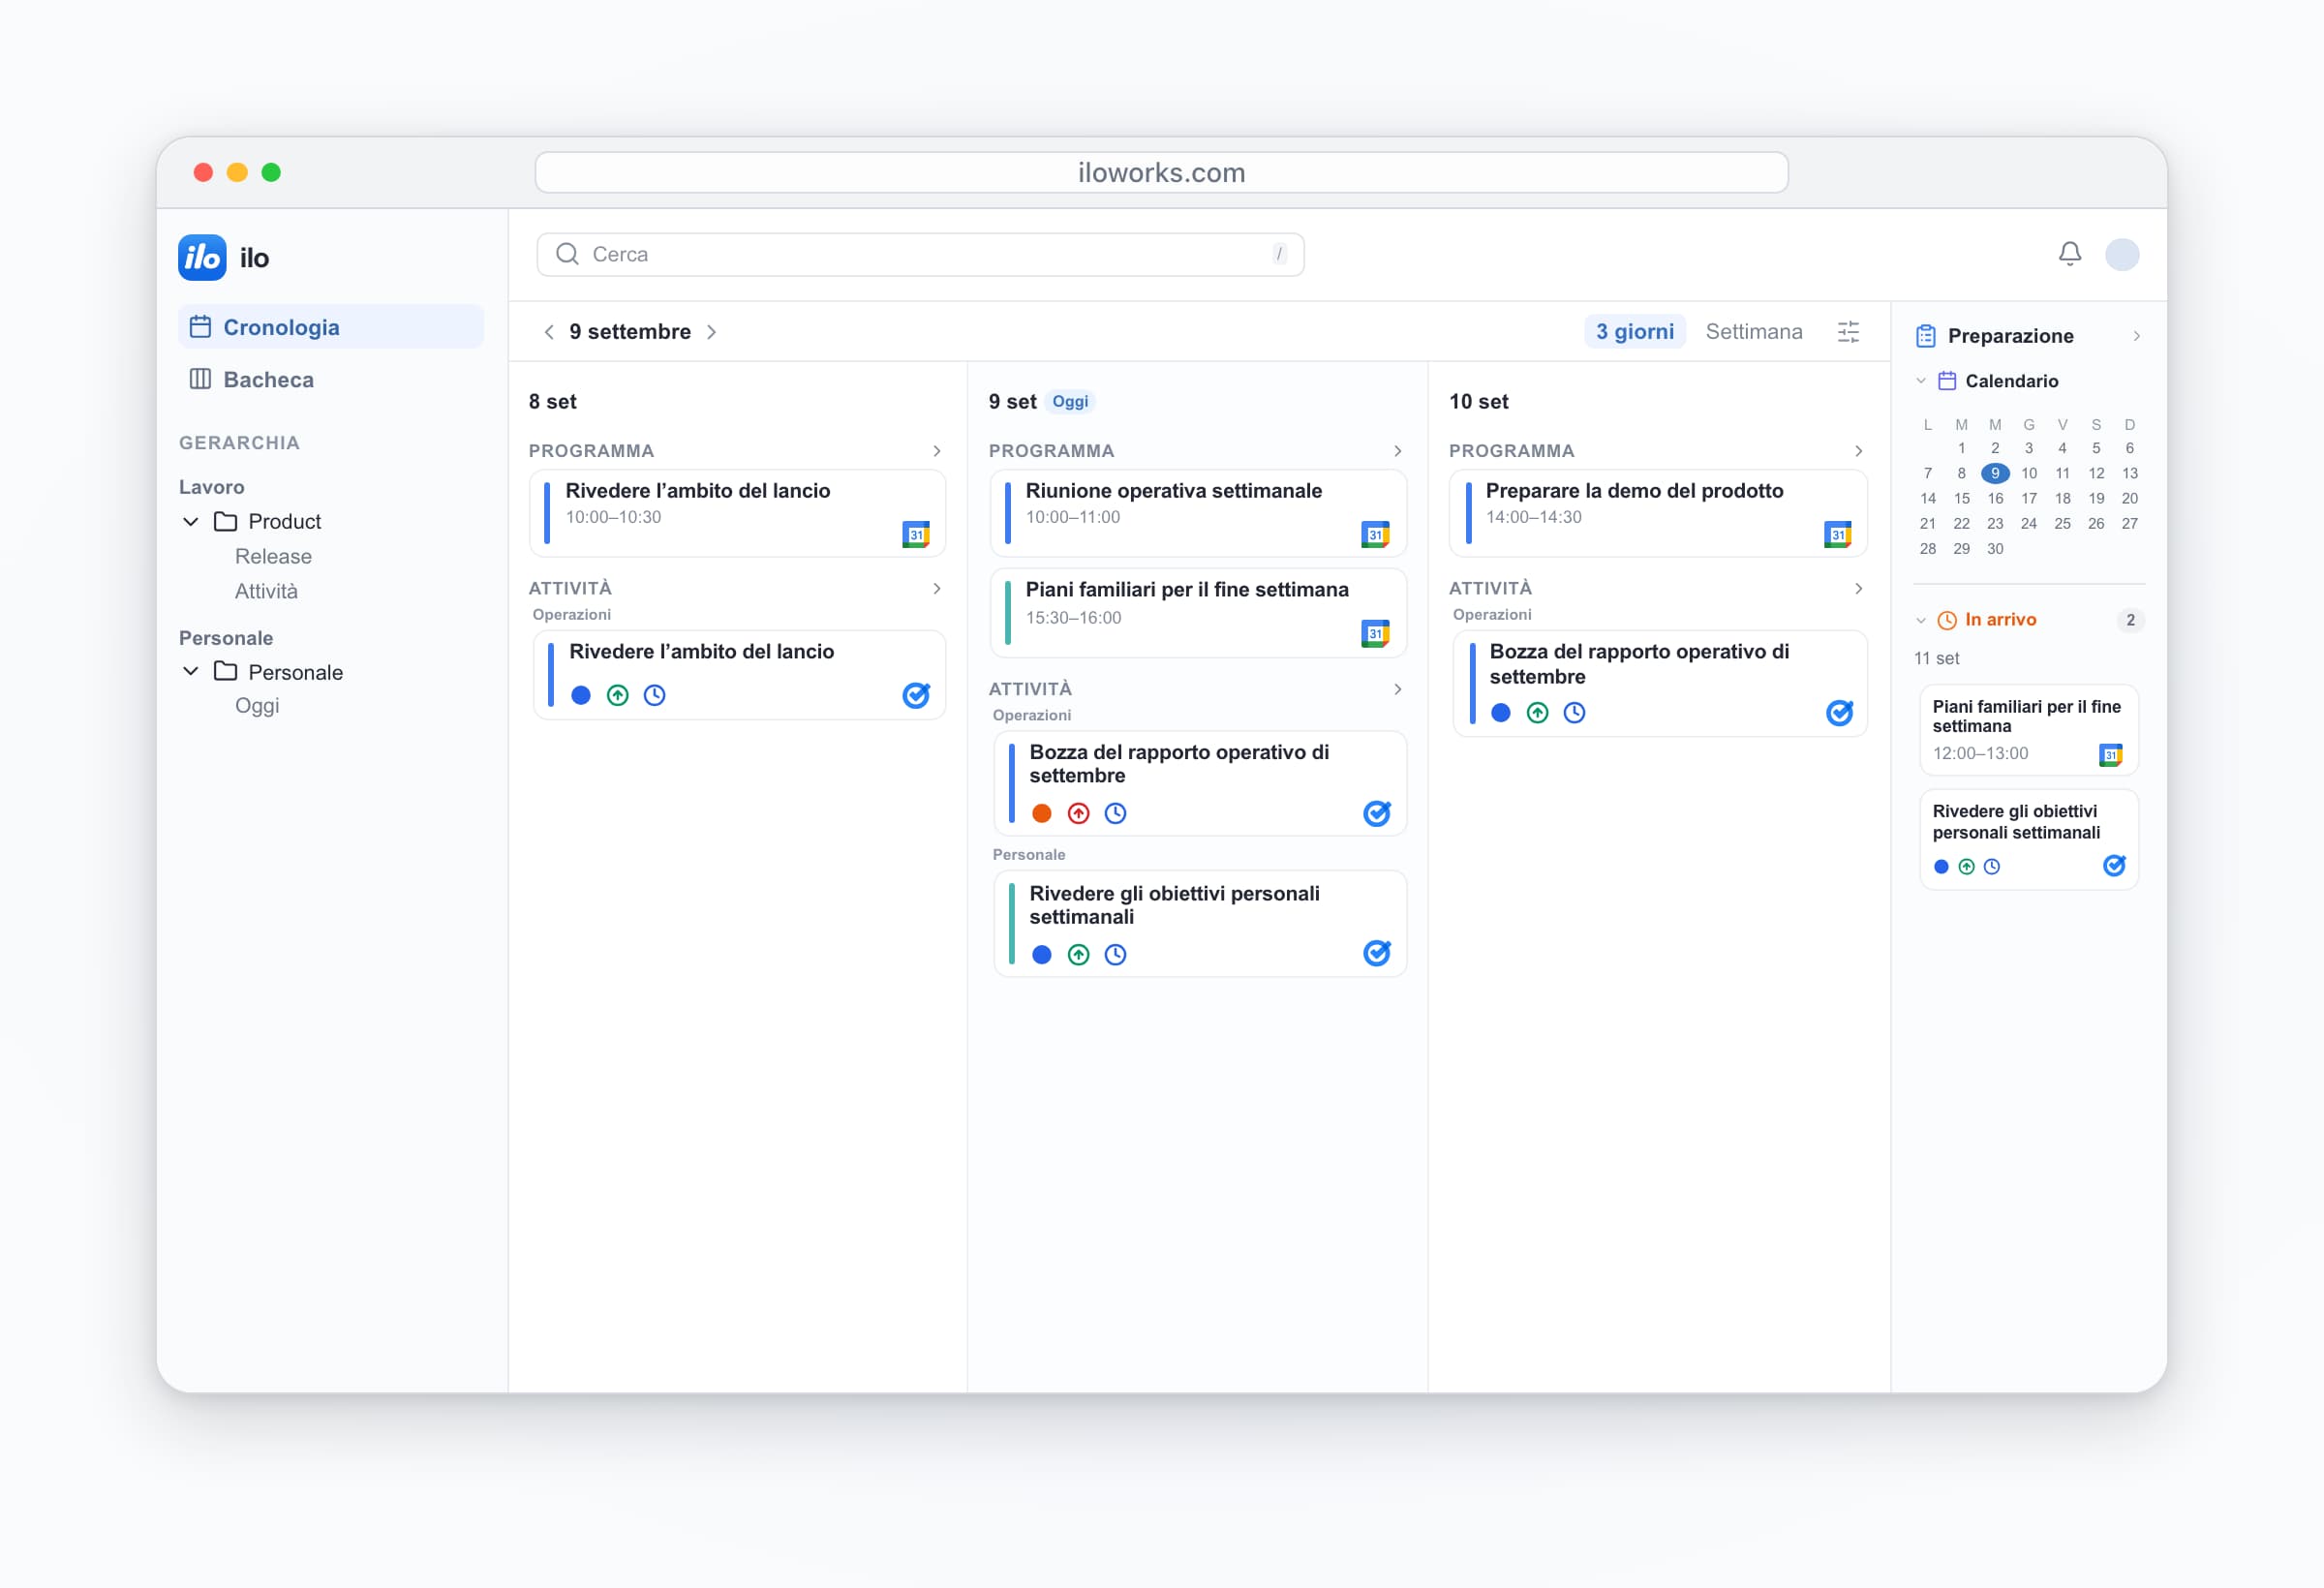Select Oggi under Personale

tap(257, 706)
